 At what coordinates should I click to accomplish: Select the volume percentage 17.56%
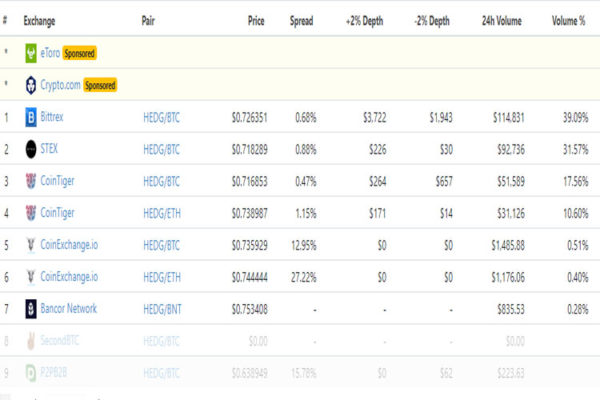576,181
